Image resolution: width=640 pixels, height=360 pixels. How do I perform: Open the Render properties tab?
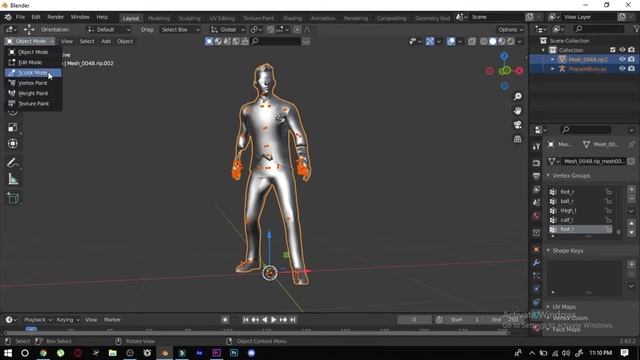536,163
